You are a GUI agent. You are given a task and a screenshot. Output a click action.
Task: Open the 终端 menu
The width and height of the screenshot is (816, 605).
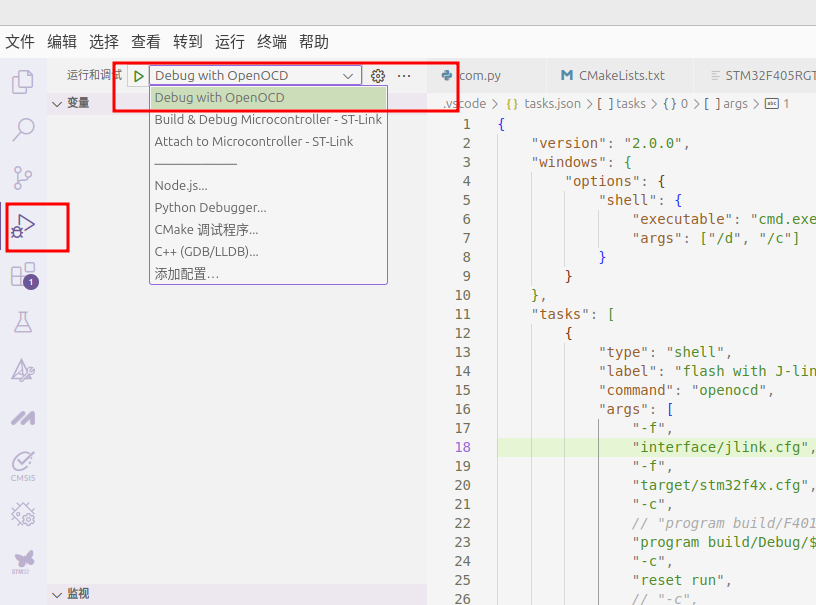272,42
